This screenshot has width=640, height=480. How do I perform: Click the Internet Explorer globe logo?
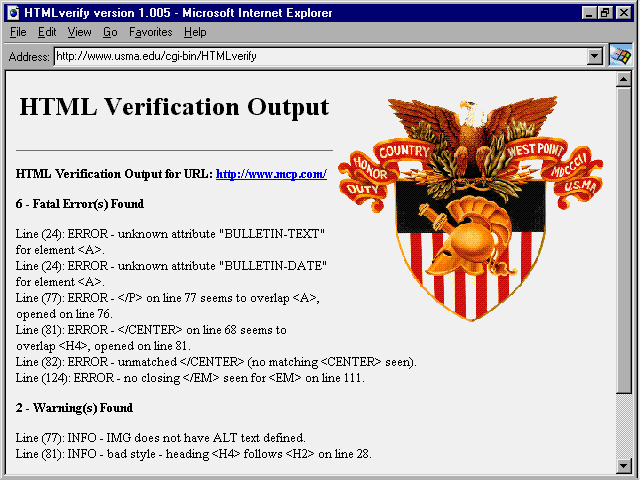click(x=621, y=55)
